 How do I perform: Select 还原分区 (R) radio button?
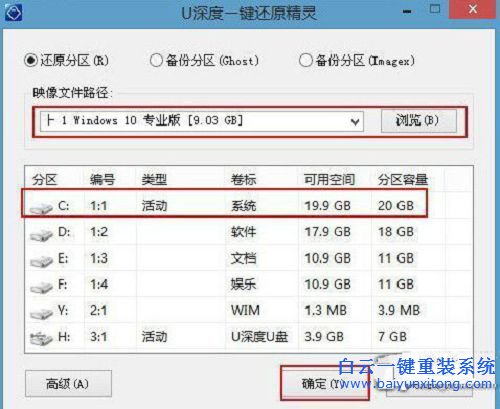[31, 61]
